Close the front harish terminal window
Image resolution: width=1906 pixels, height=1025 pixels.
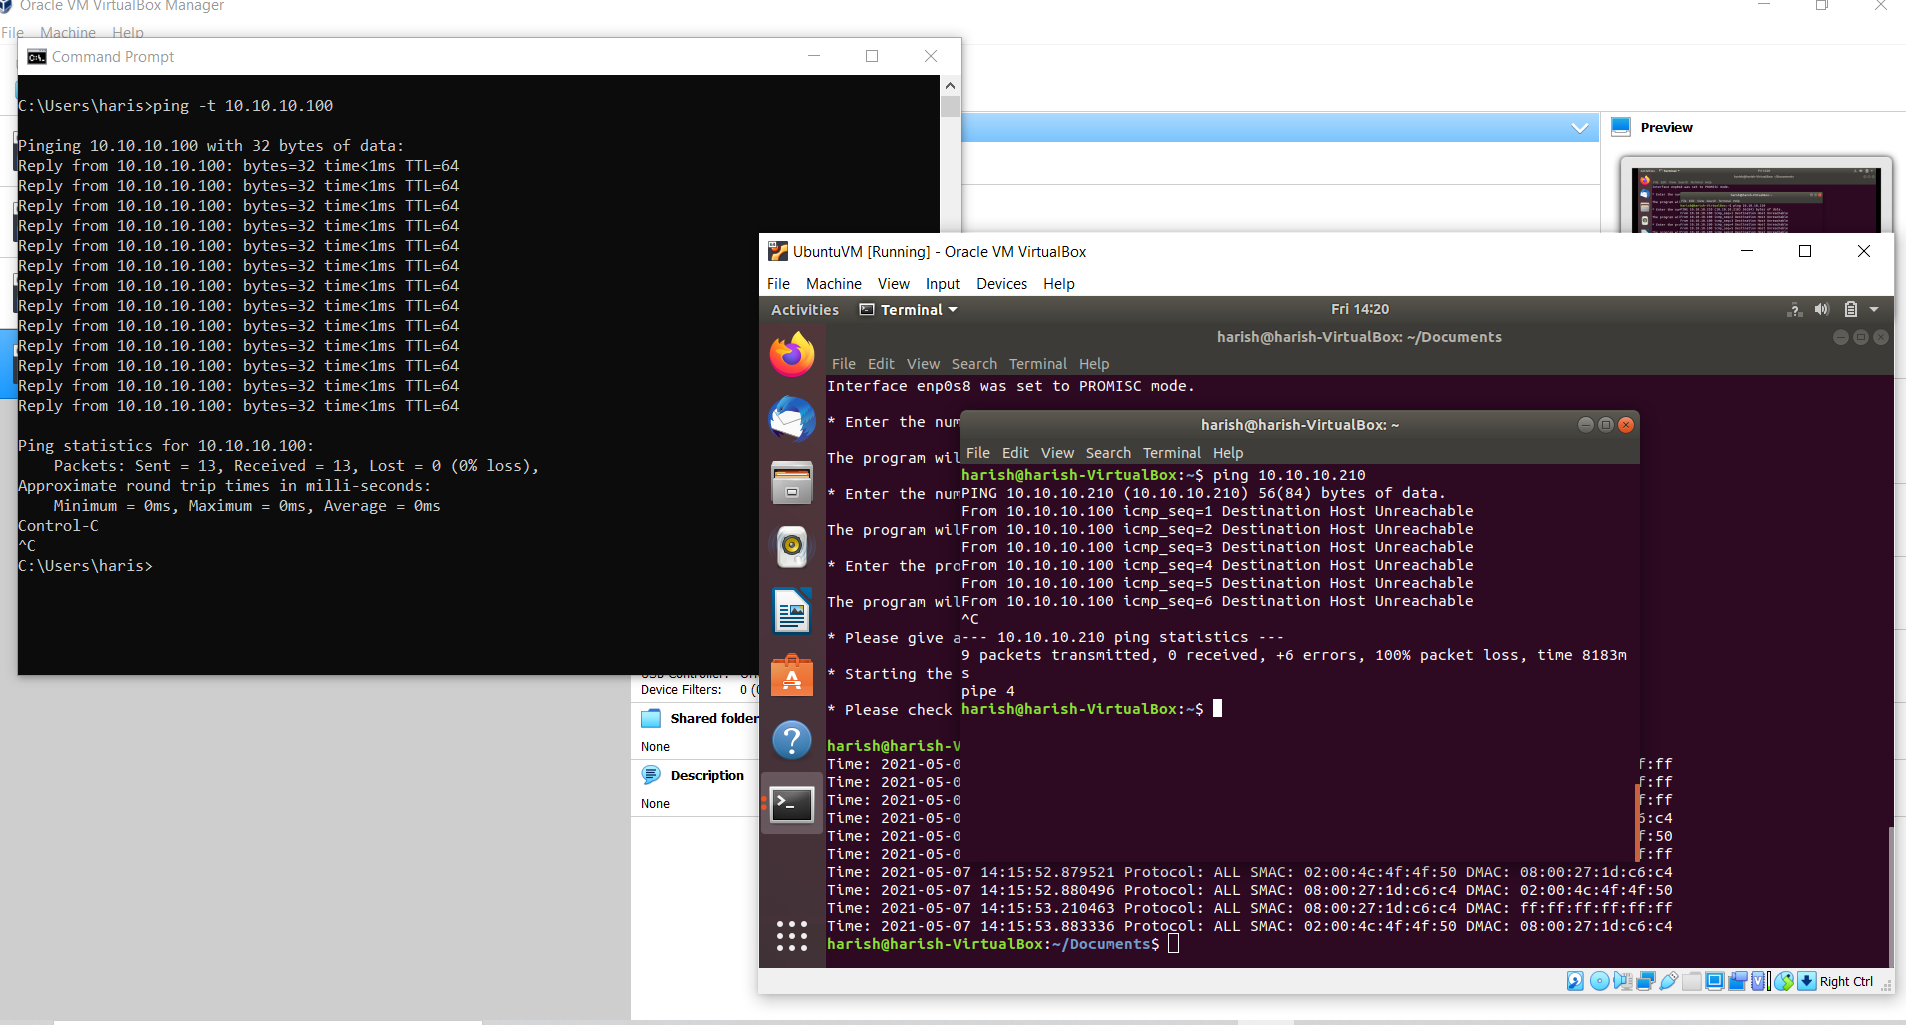(1626, 425)
